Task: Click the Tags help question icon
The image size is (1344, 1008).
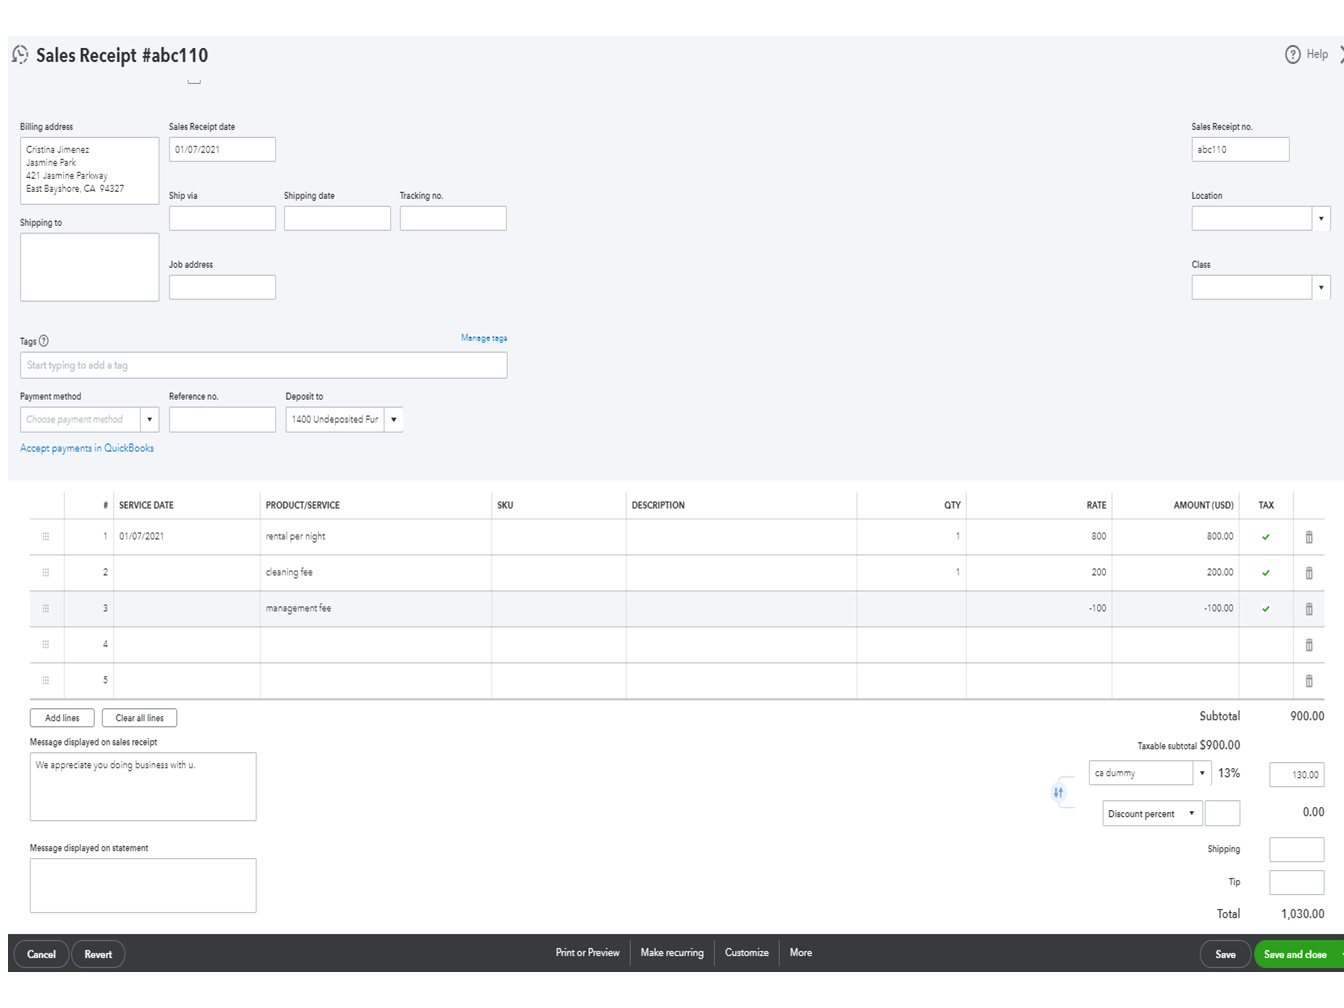Action: [x=43, y=341]
